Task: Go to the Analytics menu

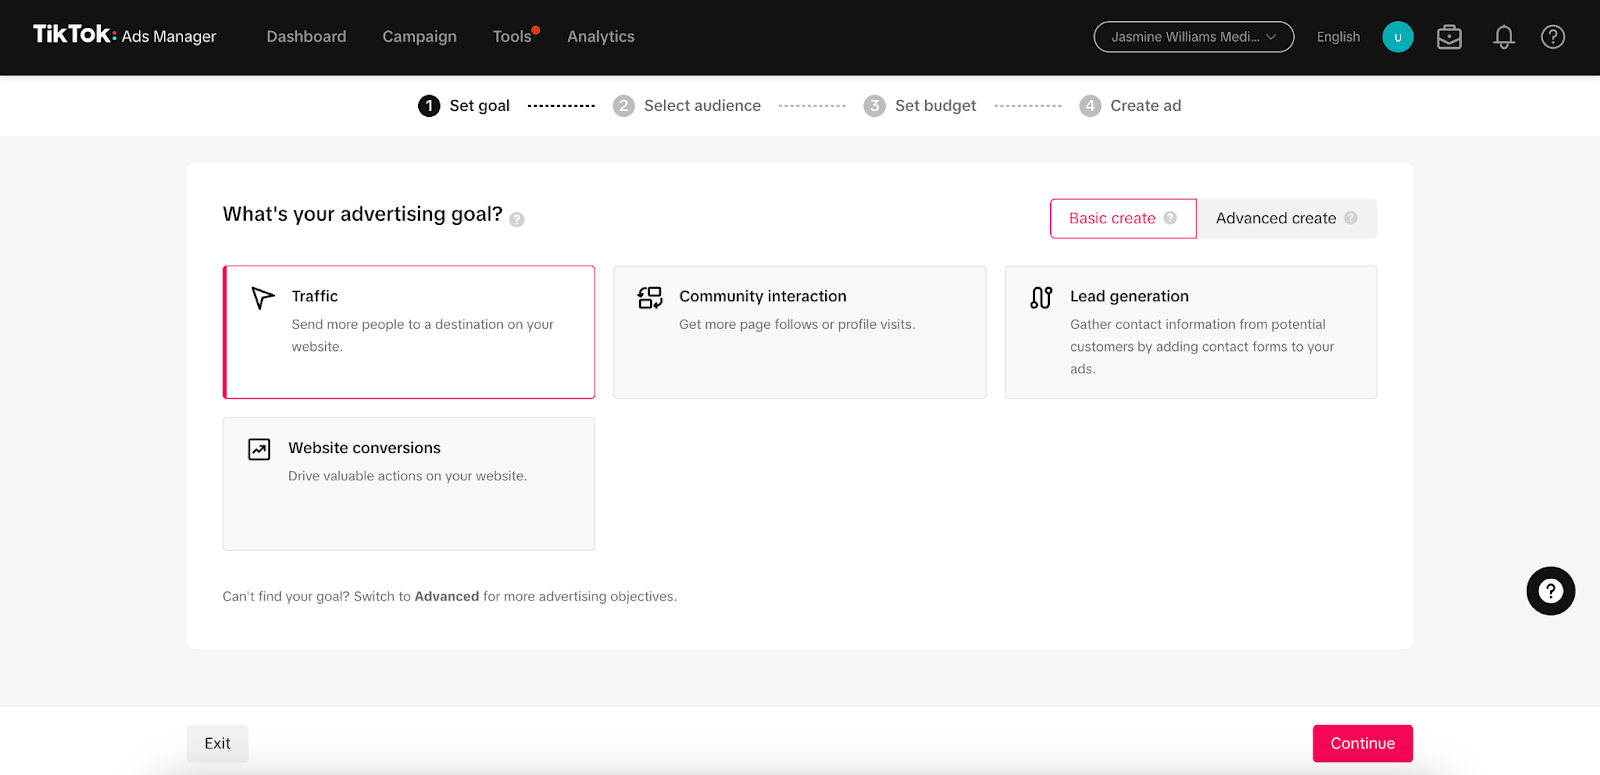Action: [600, 37]
